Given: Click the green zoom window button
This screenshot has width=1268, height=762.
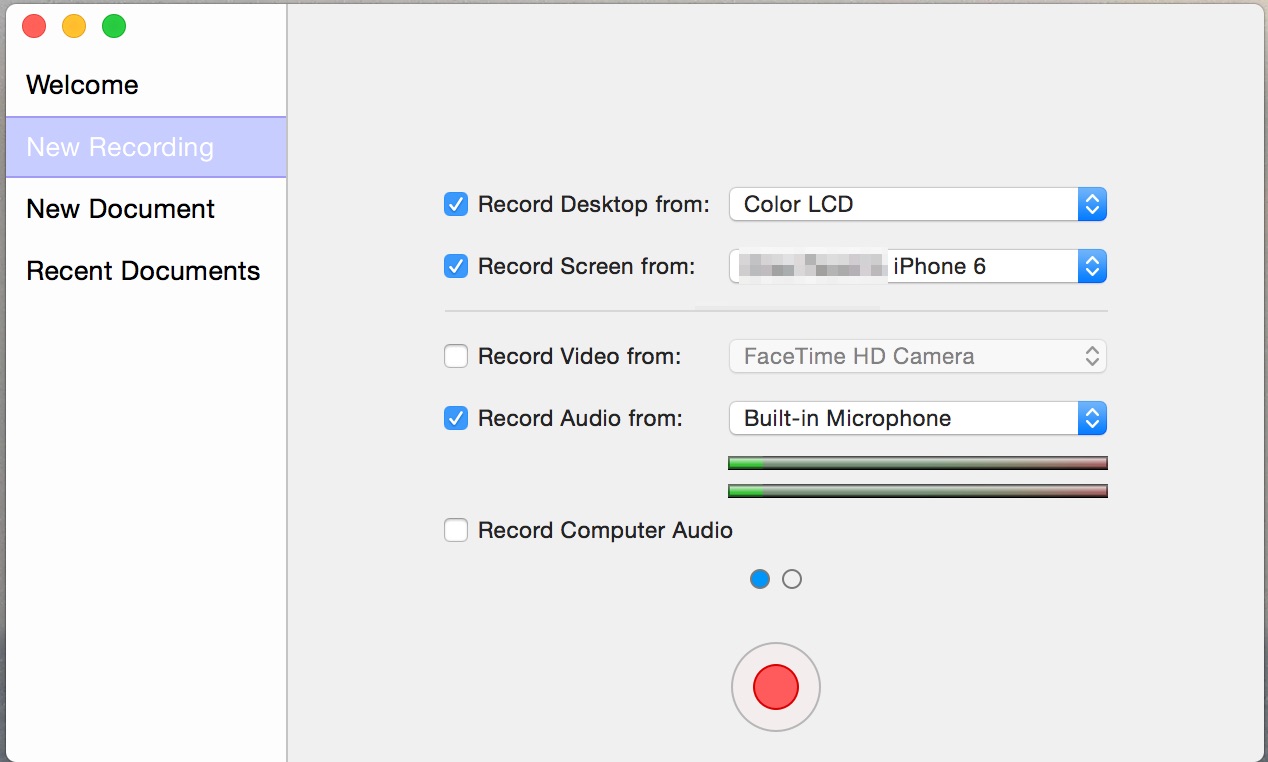Looking at the screenshot, I should point(114,26).
